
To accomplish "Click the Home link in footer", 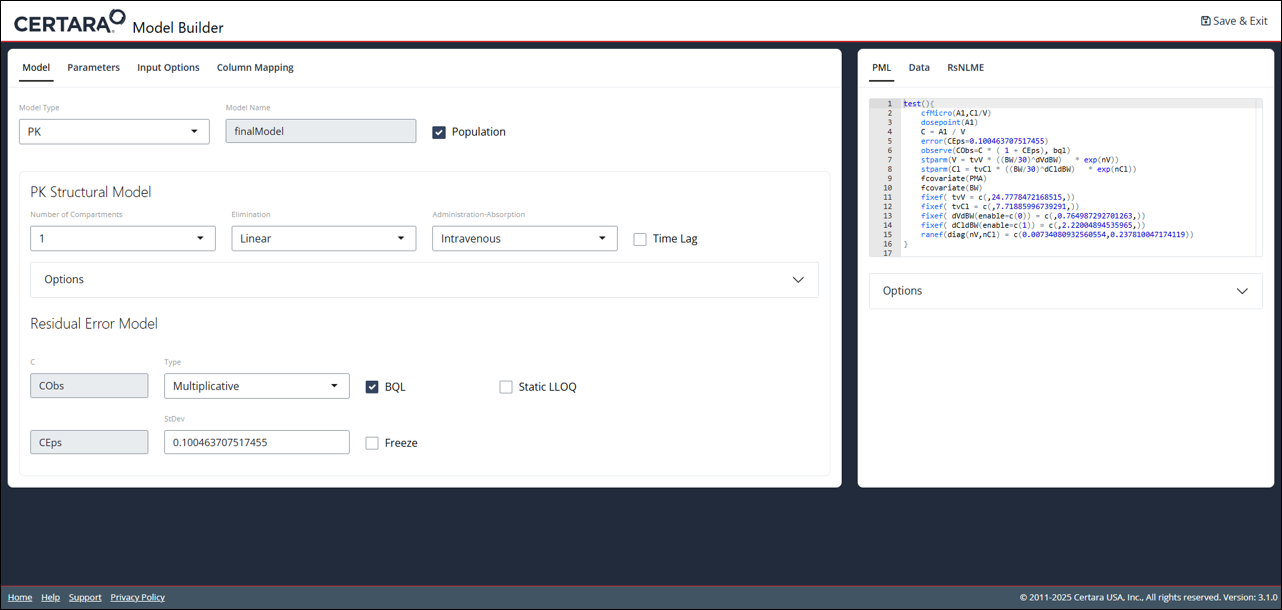I will (x=20, y=597).
